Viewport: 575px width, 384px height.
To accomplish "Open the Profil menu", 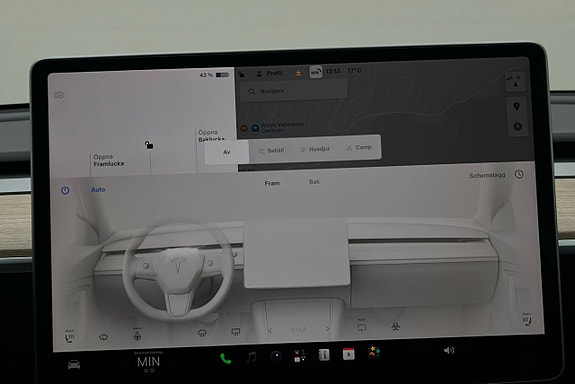I will pos(270,73).
